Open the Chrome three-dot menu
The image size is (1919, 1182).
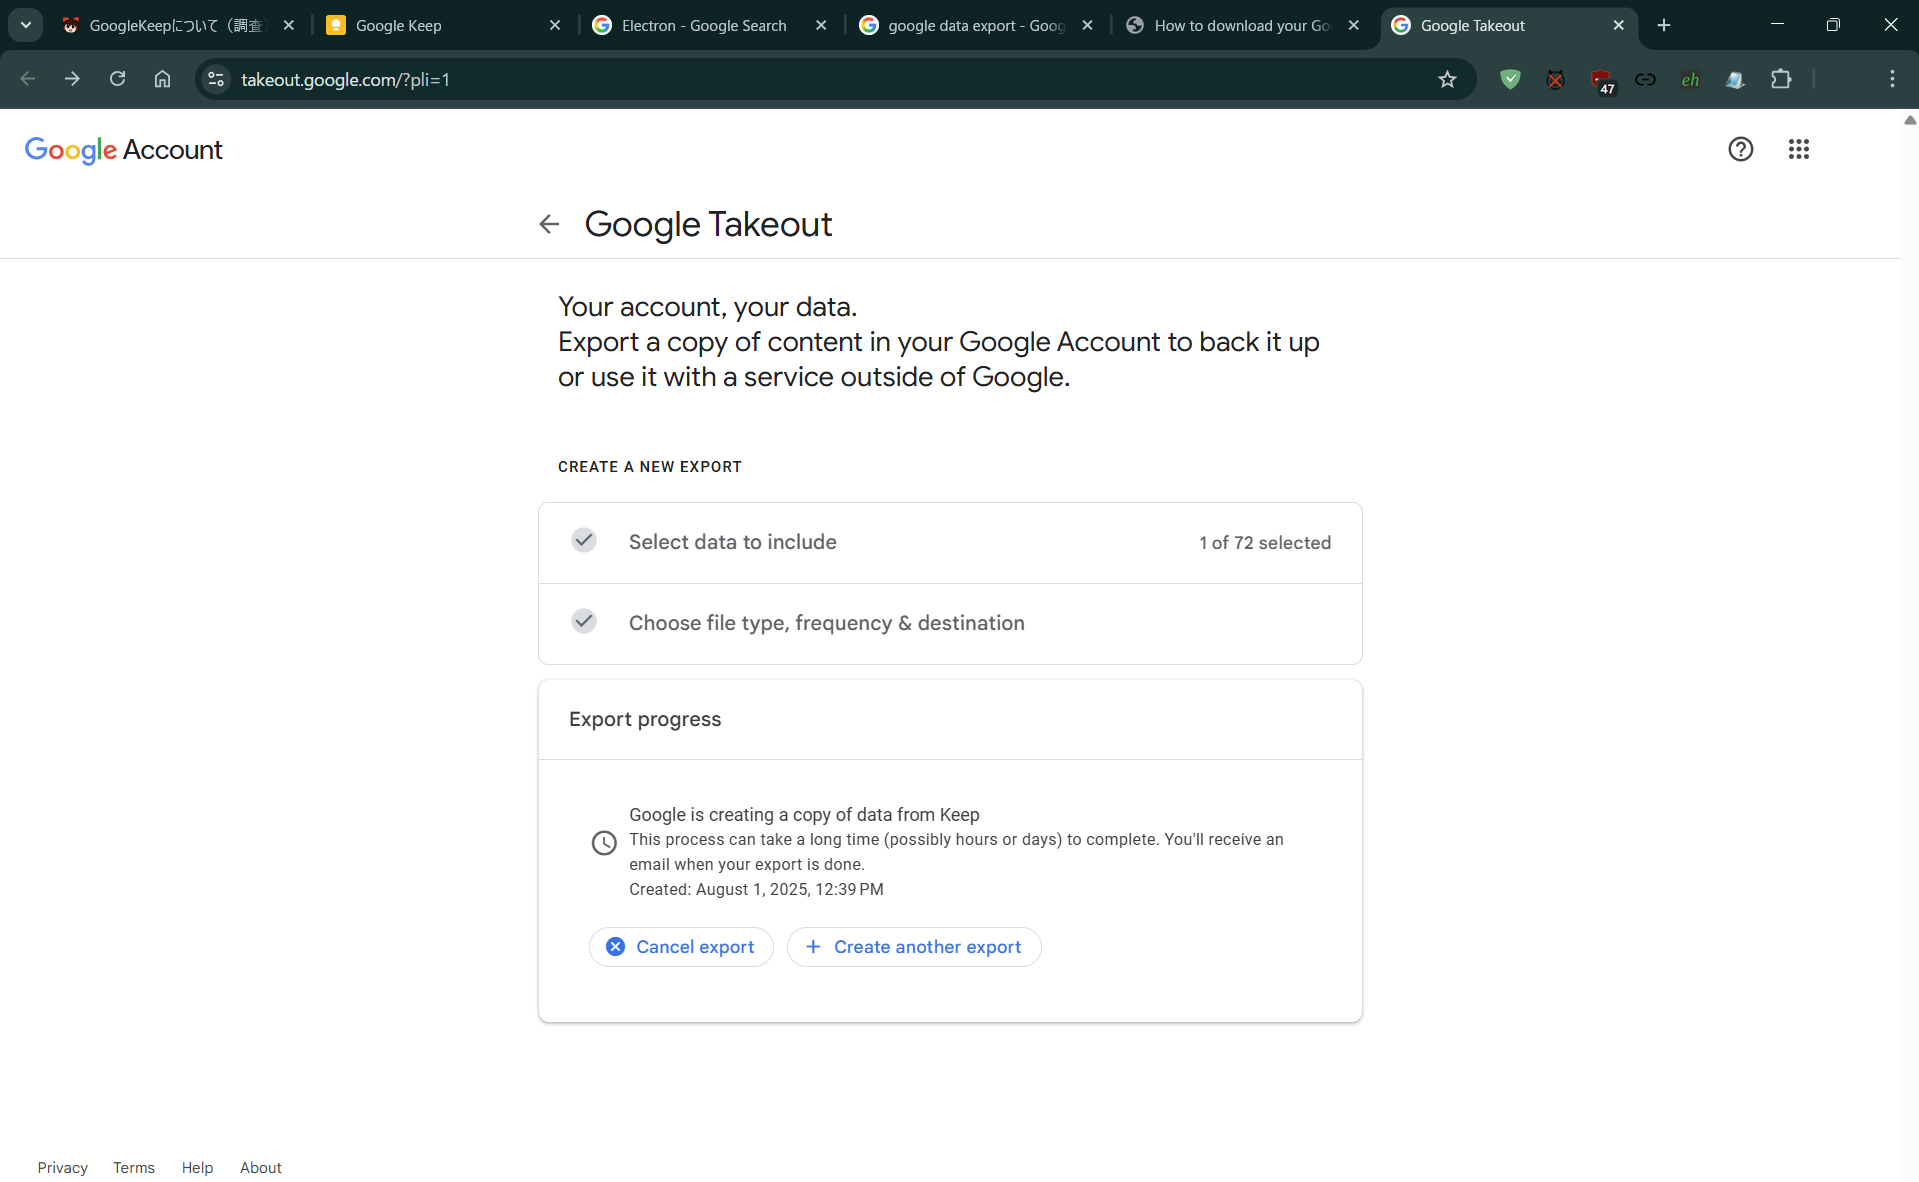pos(1892,79)
